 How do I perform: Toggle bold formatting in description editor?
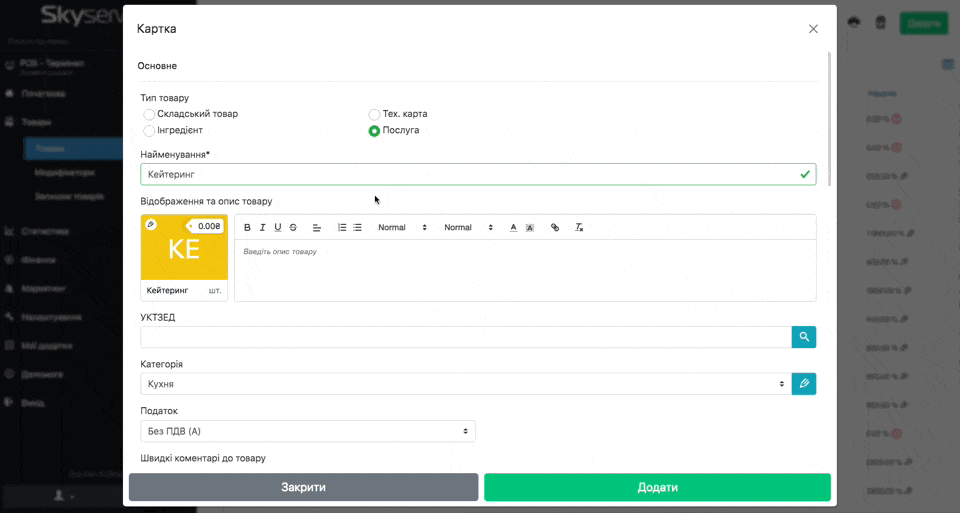pos(247,228)
